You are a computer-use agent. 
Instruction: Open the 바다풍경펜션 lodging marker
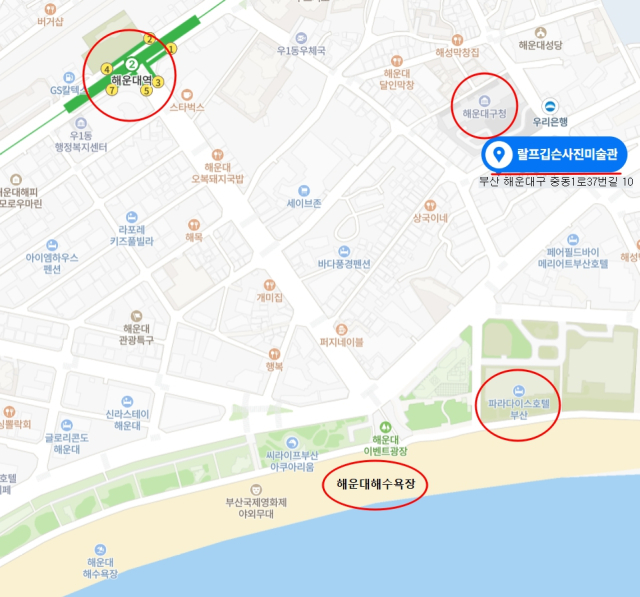[344, 251]
